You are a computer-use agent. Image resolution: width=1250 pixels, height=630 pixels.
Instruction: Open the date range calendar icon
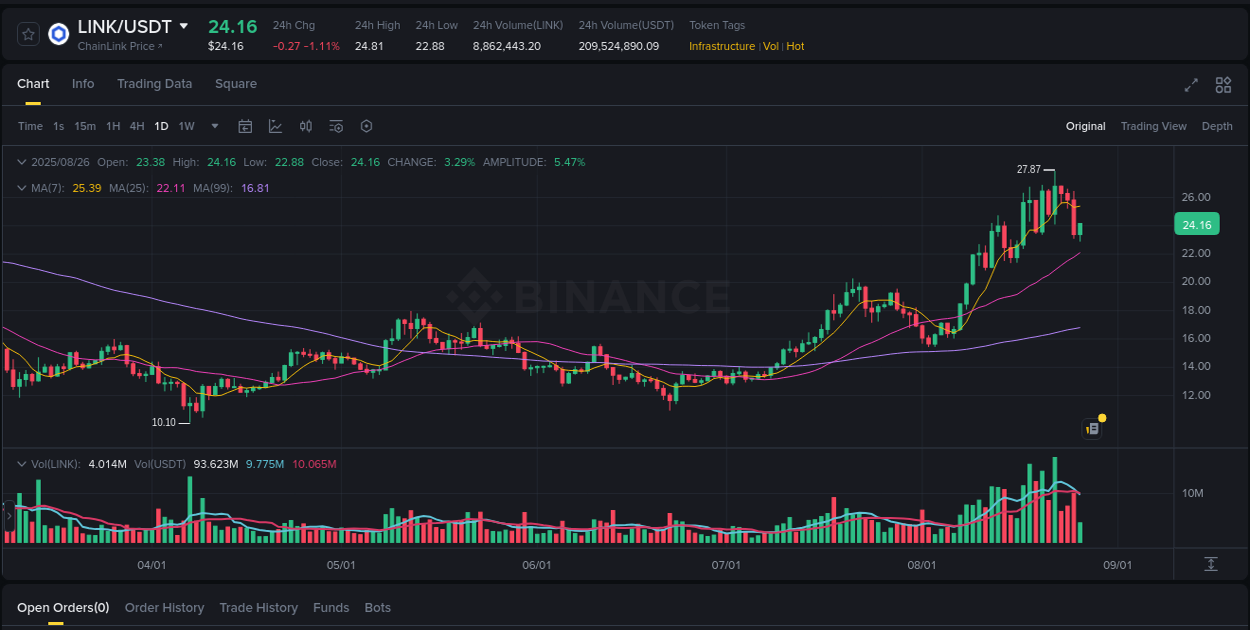pyautogui.click(x=245, y=126)
